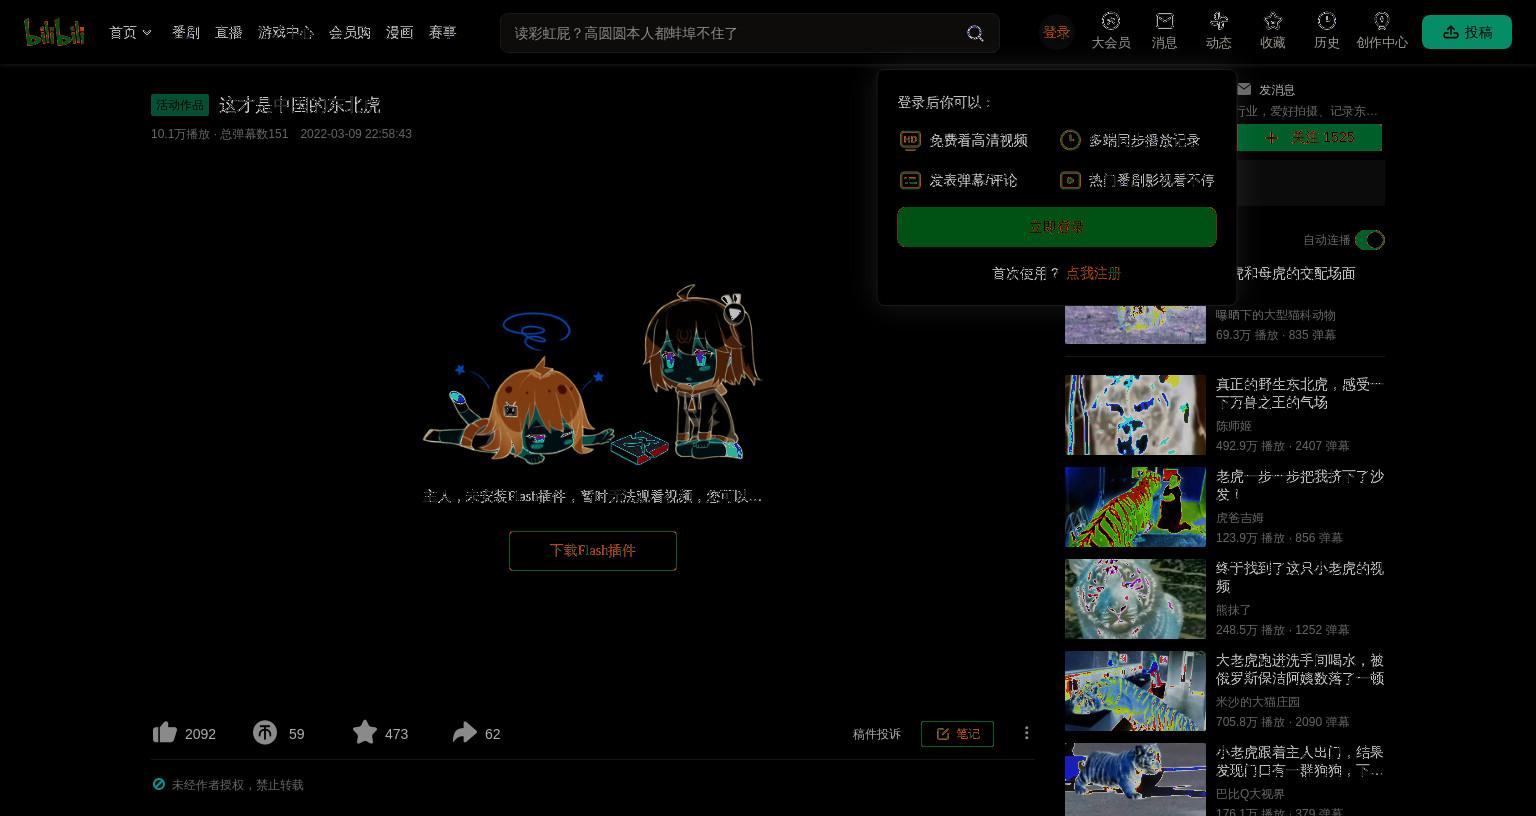Click the 10.1万播放 view count
1536x816 pixels.
[180, 134]
